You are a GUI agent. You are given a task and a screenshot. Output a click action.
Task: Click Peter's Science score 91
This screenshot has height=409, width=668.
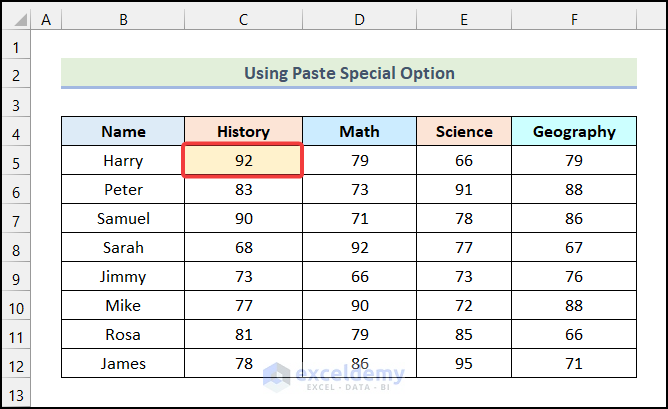[x=464, y=190]
